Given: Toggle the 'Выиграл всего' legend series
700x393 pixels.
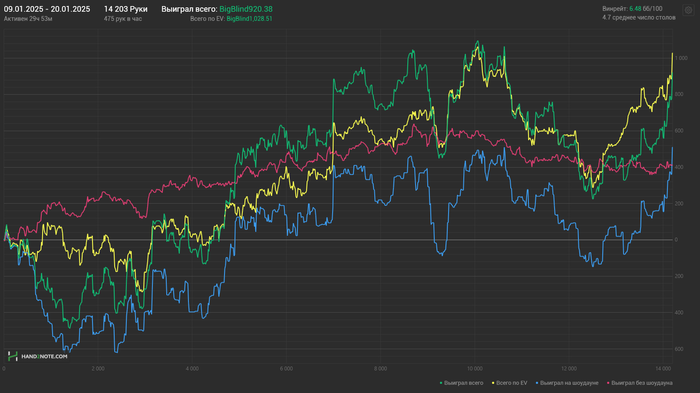Looking at the screenshot, I should tap(462, 383).
